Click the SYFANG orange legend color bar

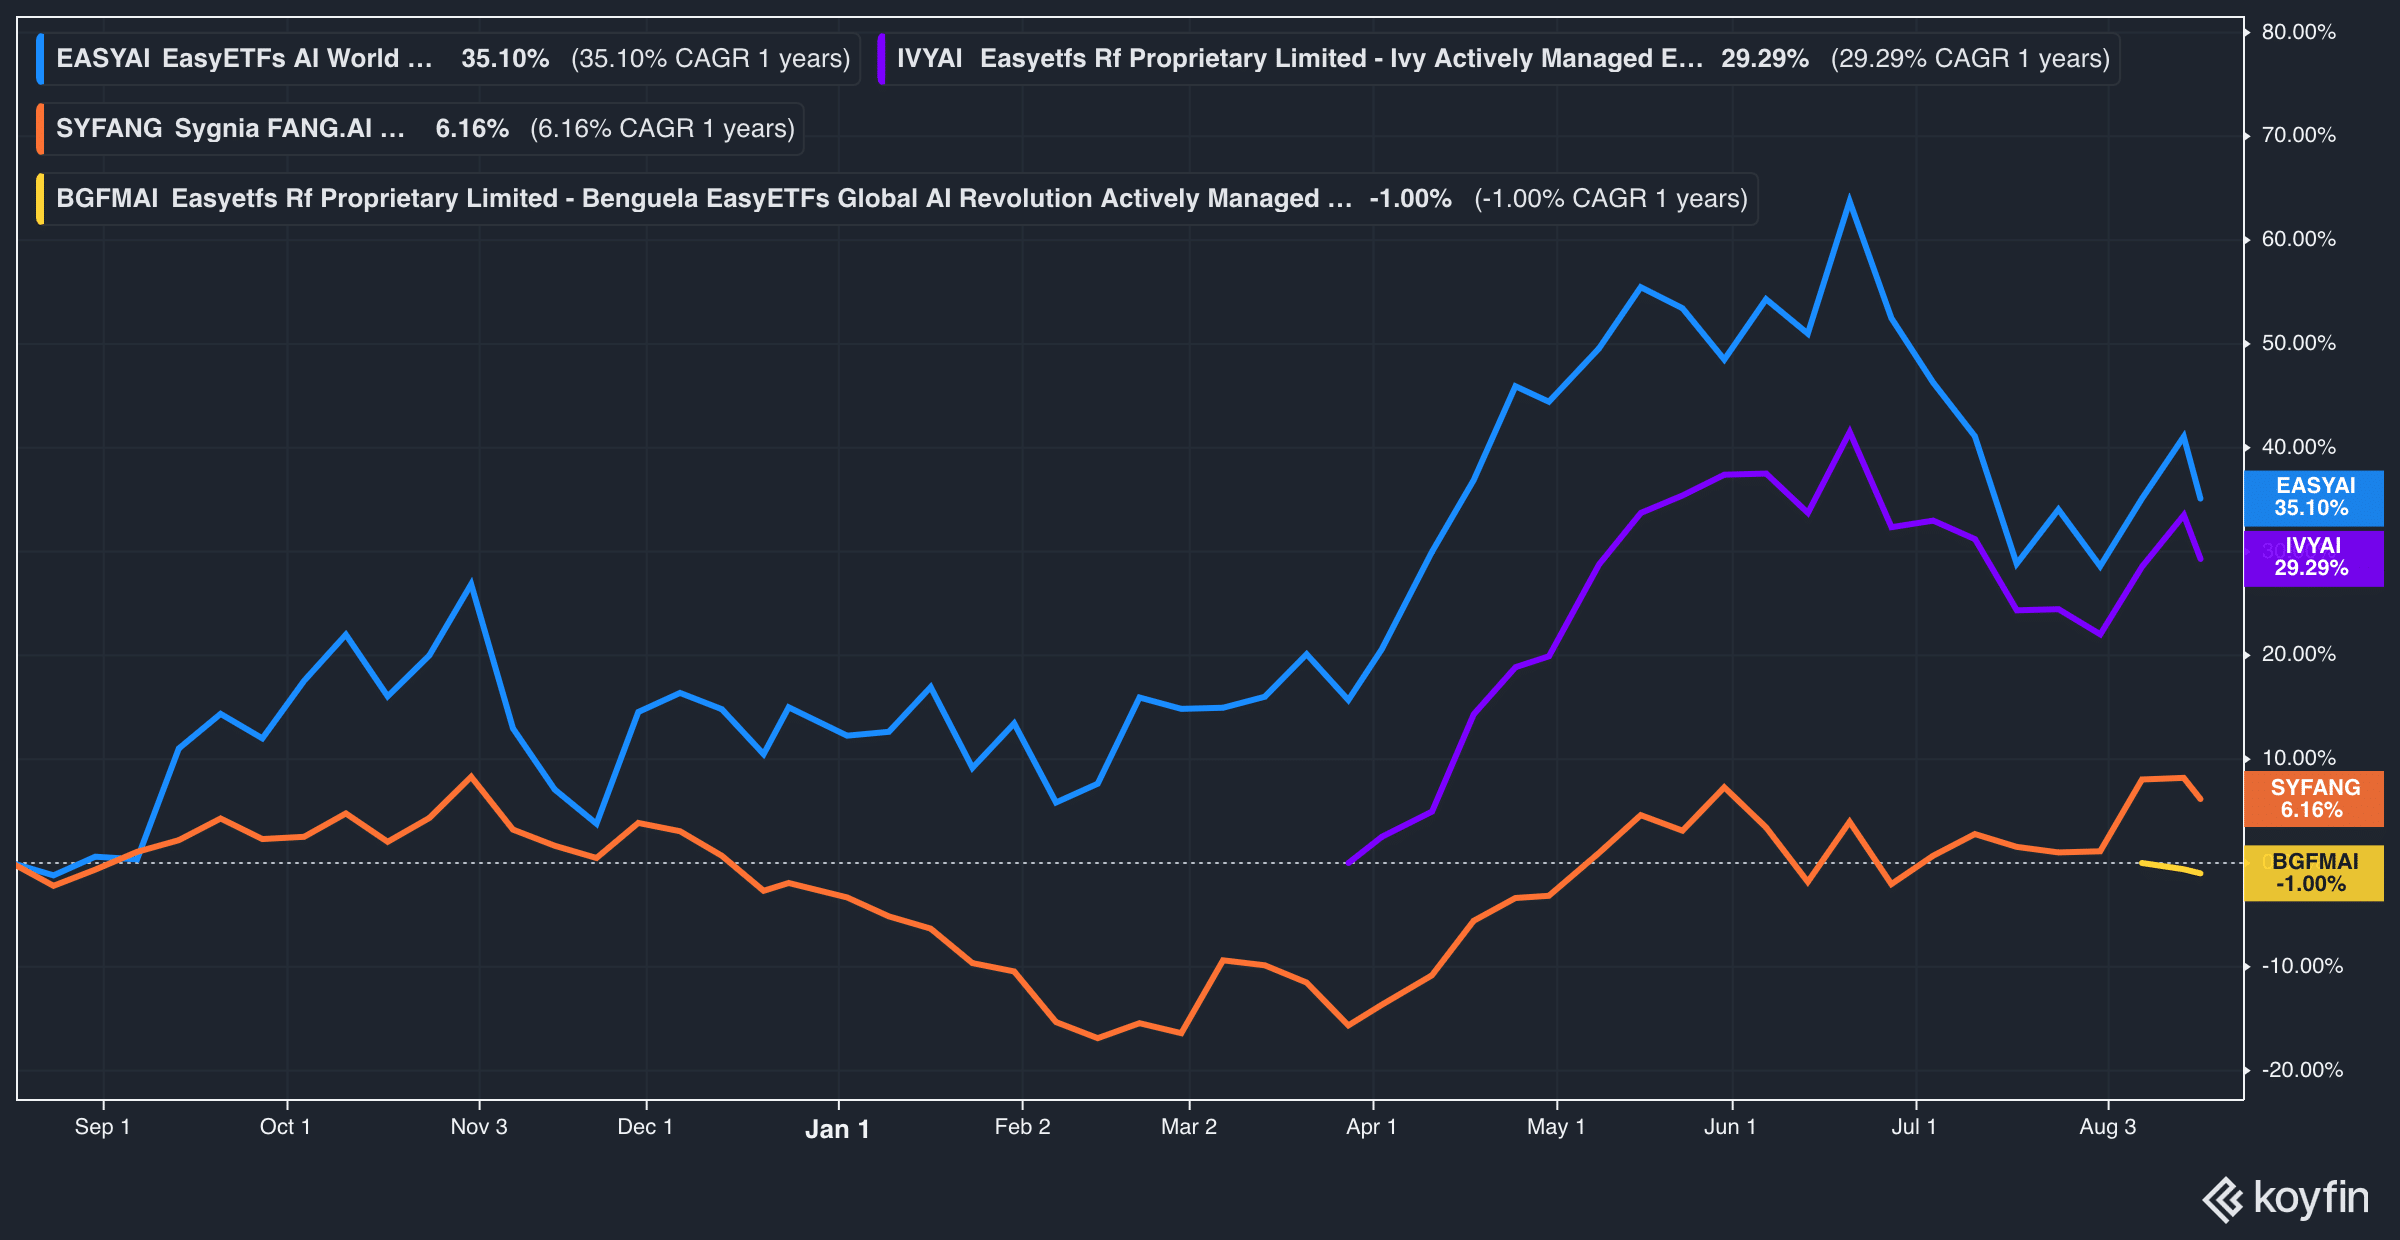point(40,129)
